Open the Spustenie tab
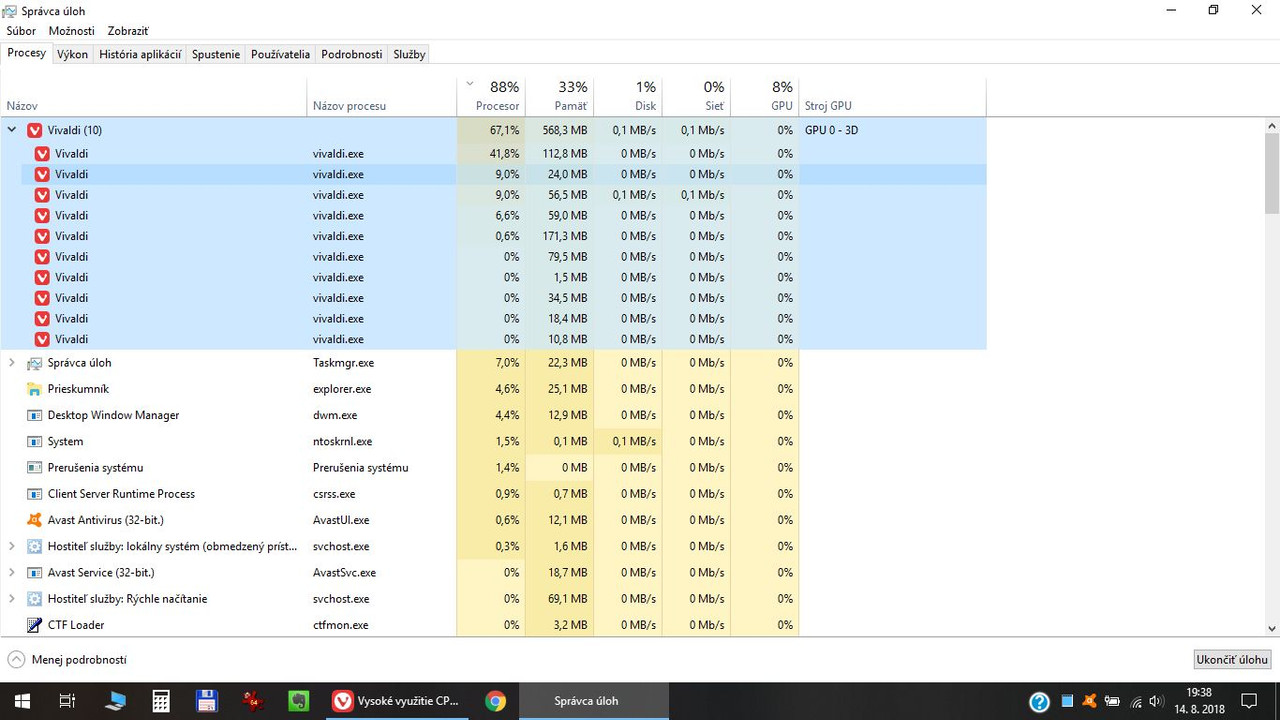Image resolution: width=1280 pixels, height=720 pixels. pos(216,55)
